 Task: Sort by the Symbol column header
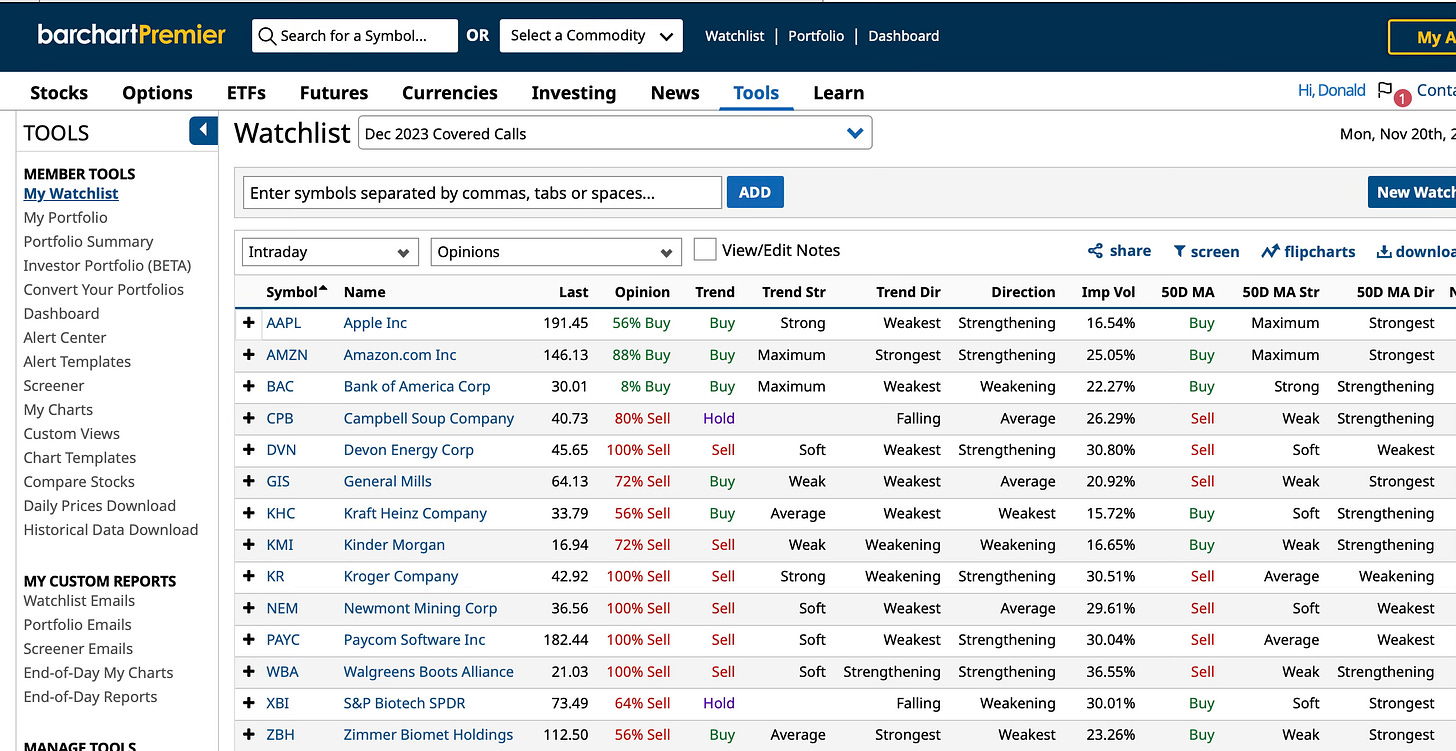point(296,292)
